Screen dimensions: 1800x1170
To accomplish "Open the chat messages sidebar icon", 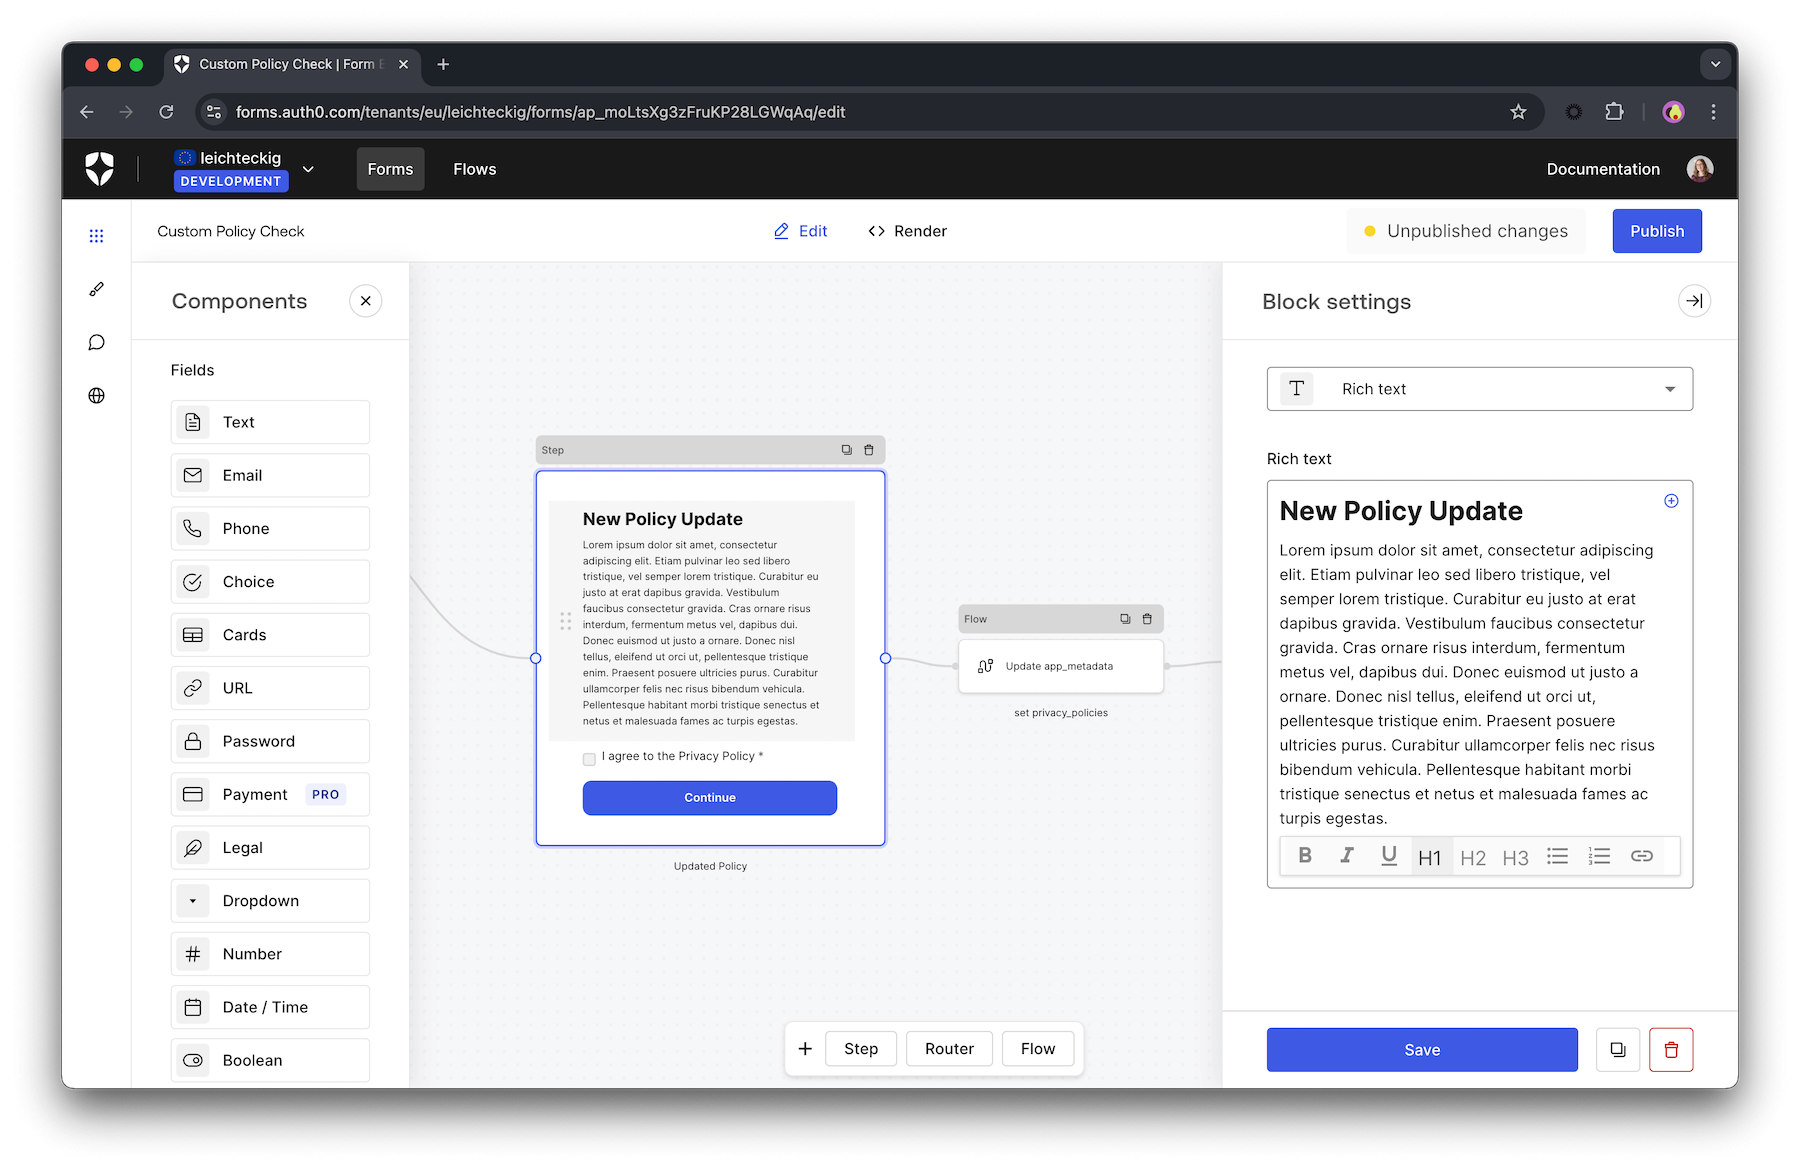I will pos(96,342).
